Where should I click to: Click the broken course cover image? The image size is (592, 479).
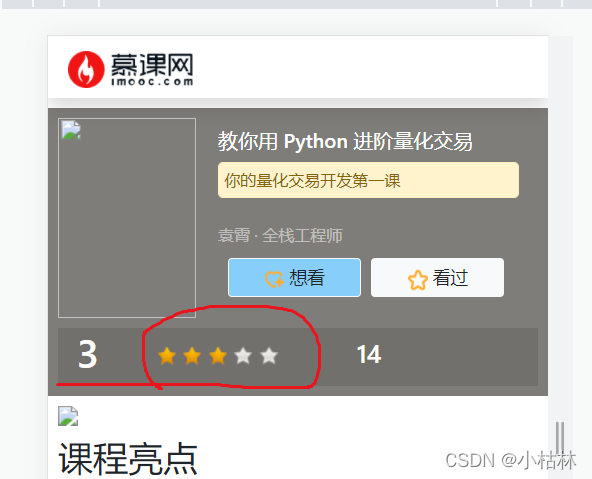click(x=127, y=218)
